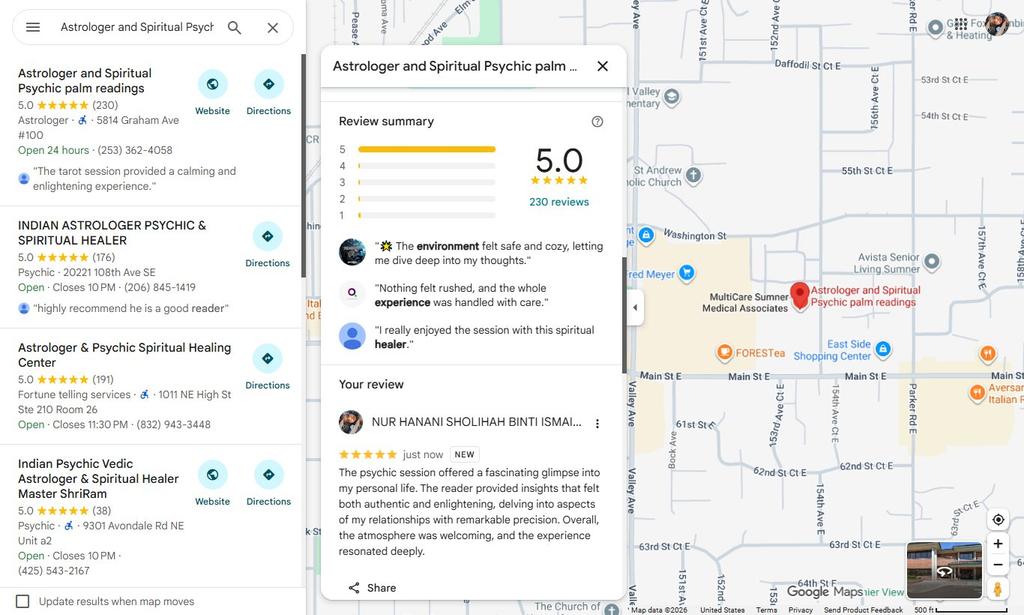The width and height of the screenshot is (1024, 615).
Task: Select the INDIAN ASTROLOGER PSYCHIC & SPIRITUAL HEALER result
Action: click(x=112, y=232)
